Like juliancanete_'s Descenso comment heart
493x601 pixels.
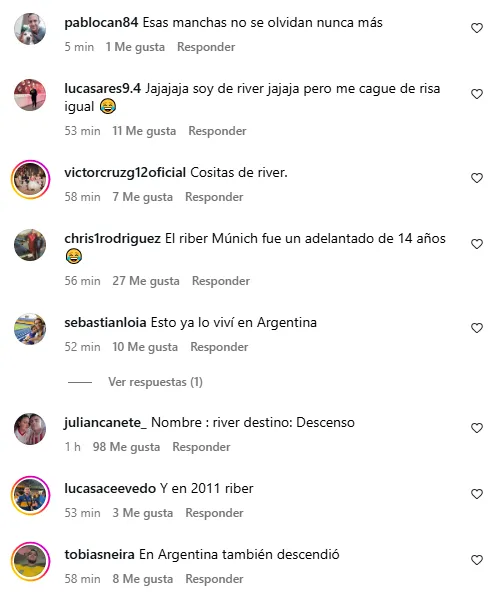(477, 428)
